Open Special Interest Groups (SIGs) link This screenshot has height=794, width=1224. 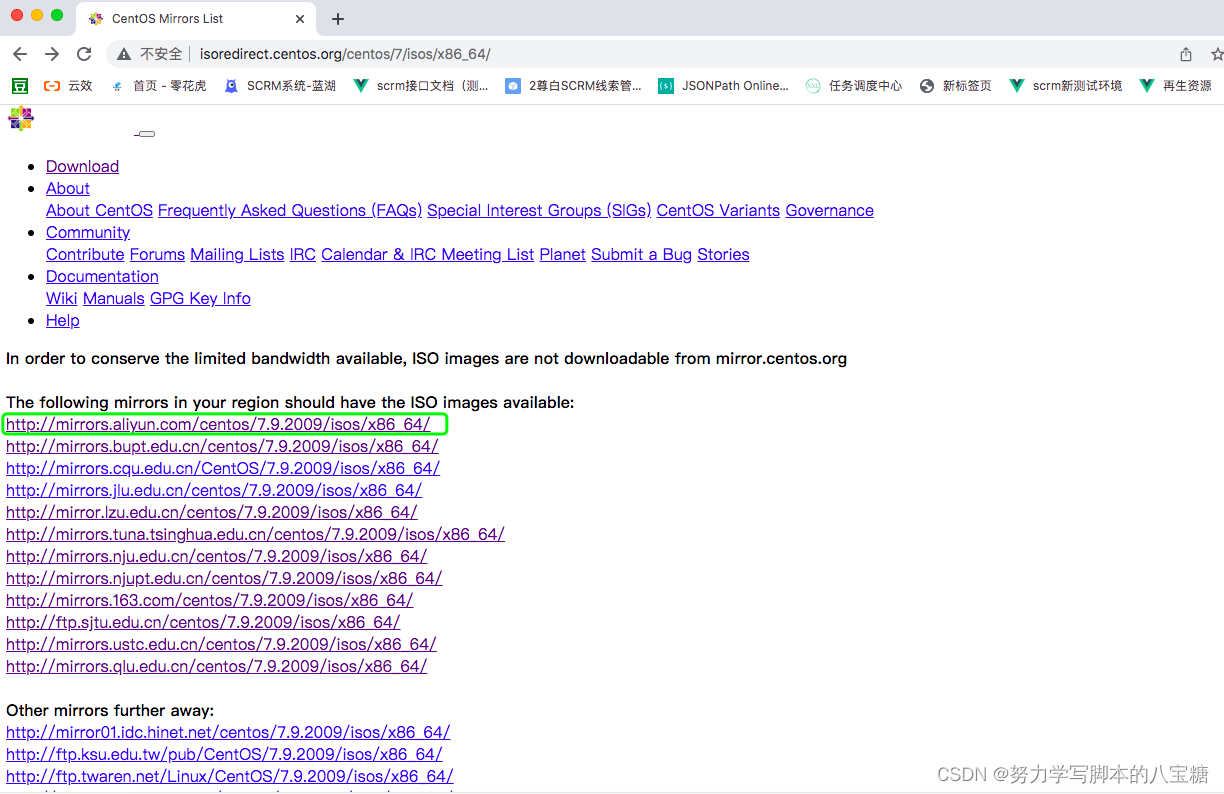539,211
